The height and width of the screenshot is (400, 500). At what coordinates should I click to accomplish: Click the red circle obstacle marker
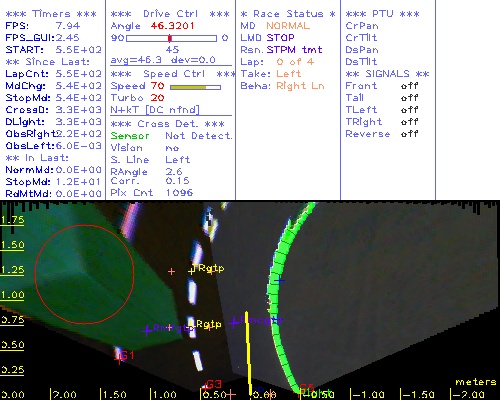pos(84,274)
